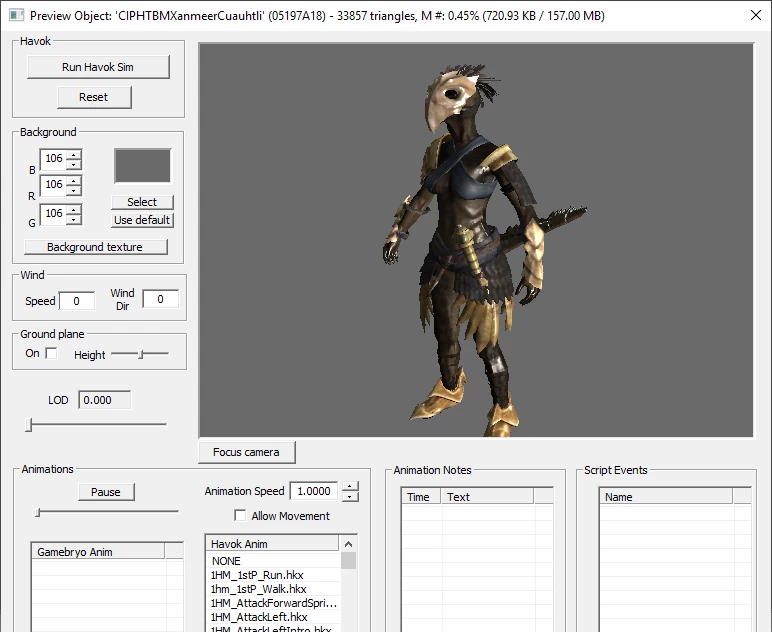
Task: Increase the Animation Speed value
Action: (x=350, y=487)
